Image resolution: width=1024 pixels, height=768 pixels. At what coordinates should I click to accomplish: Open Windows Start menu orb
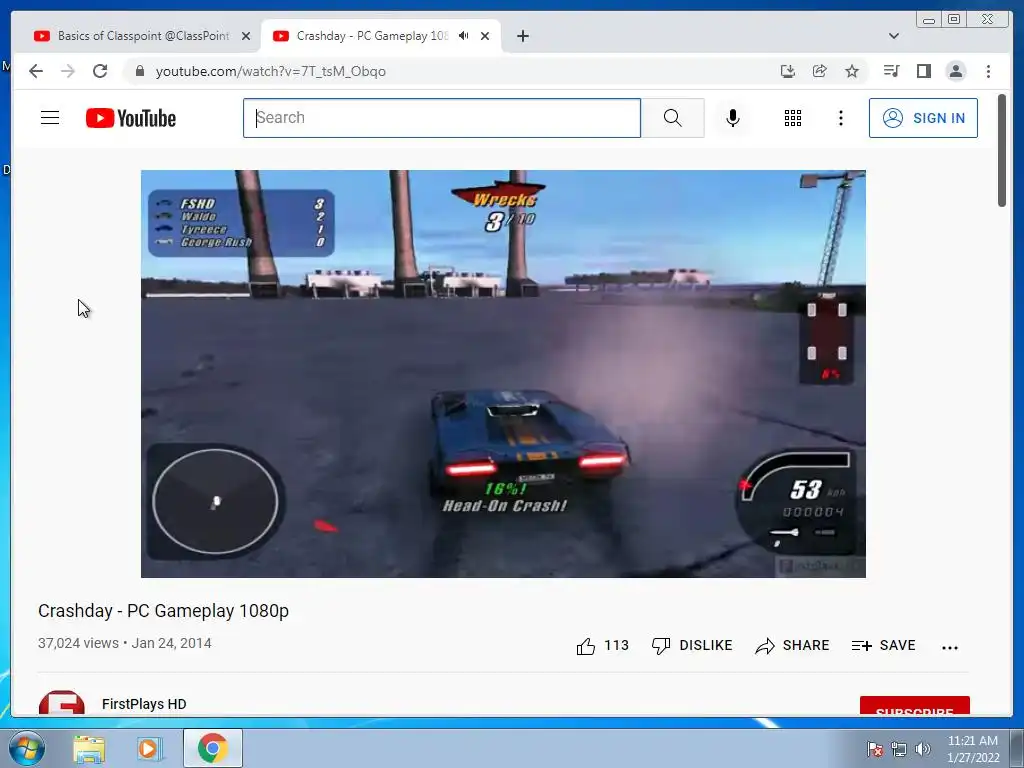(27, 748)
